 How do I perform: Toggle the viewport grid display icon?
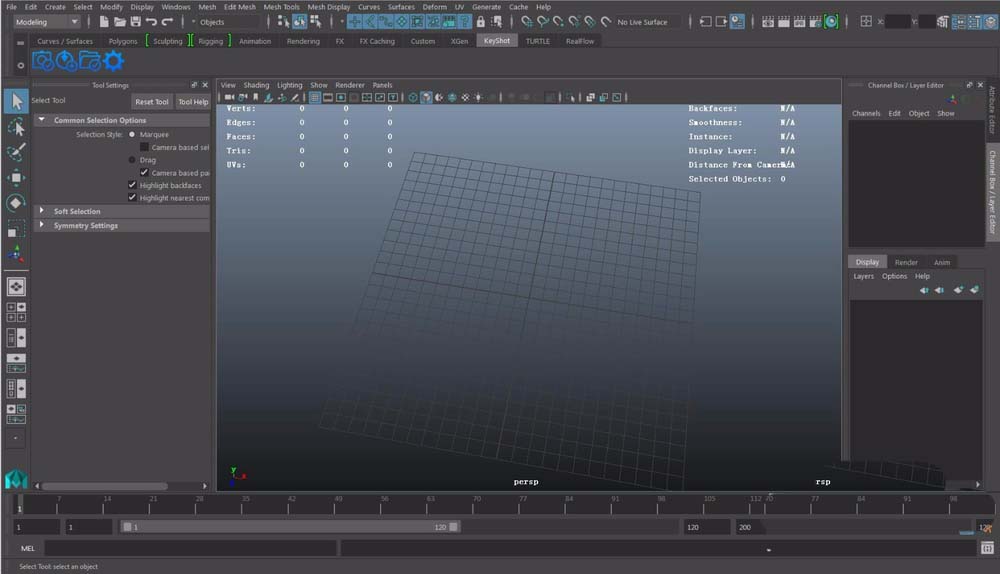[x=315, y=97]
